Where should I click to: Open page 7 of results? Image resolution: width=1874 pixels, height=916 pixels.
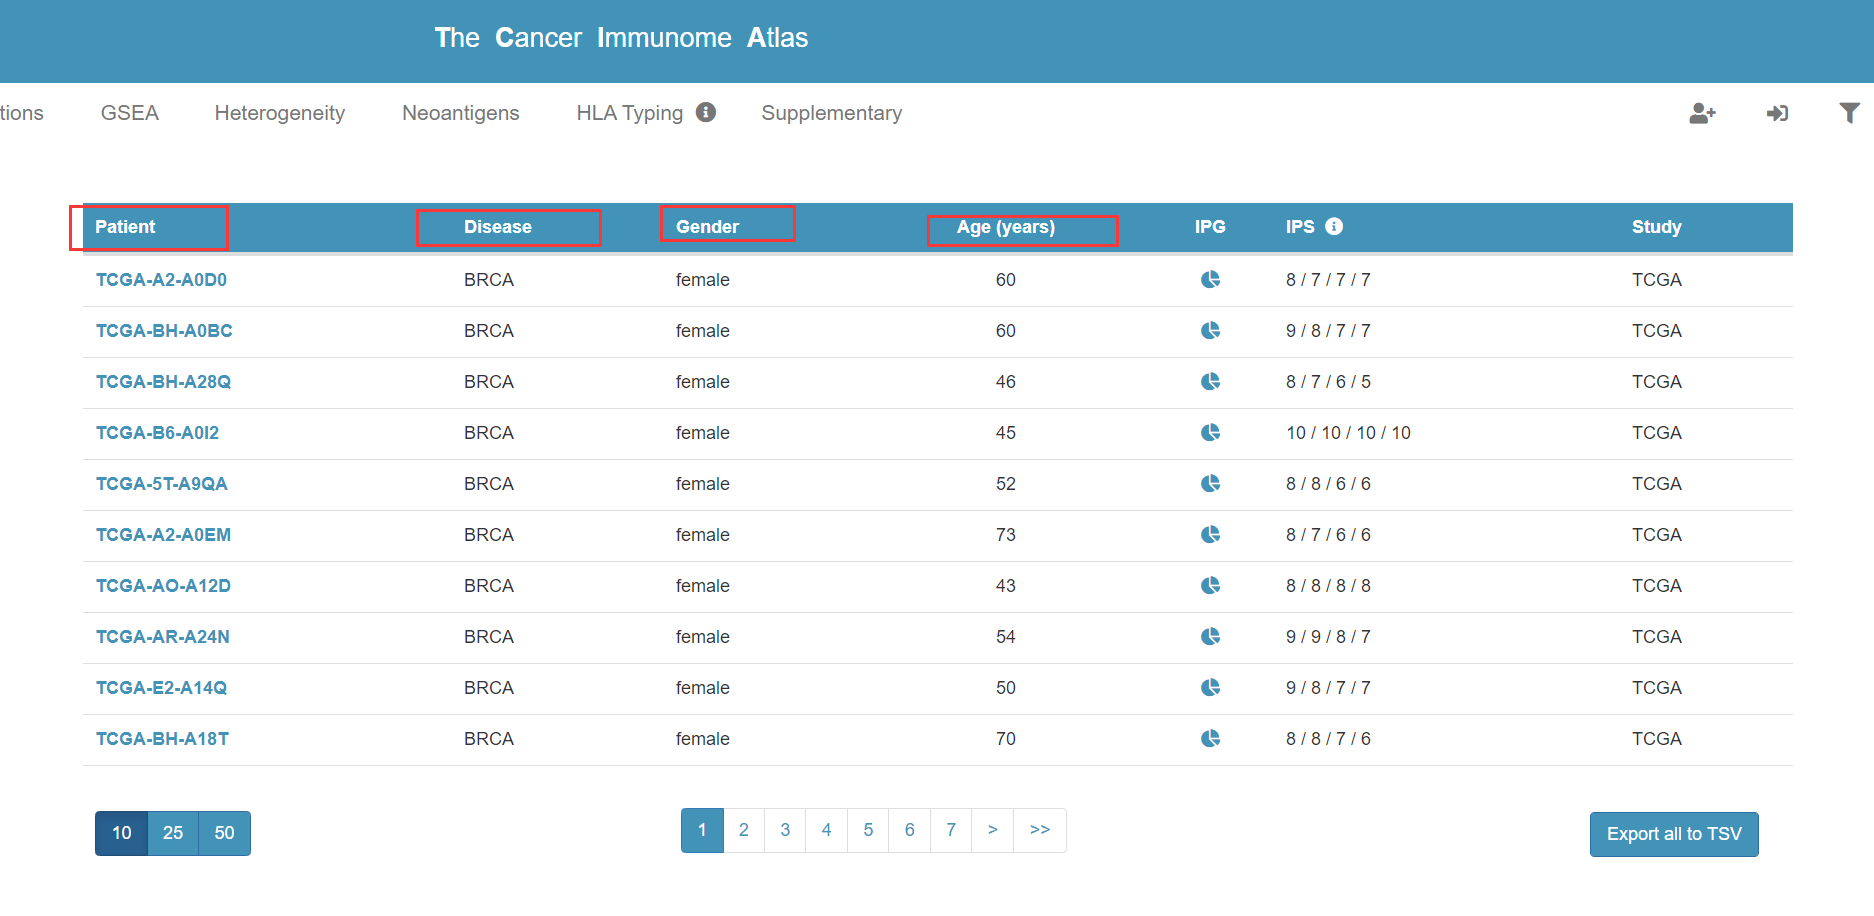(x=951, y=830)
